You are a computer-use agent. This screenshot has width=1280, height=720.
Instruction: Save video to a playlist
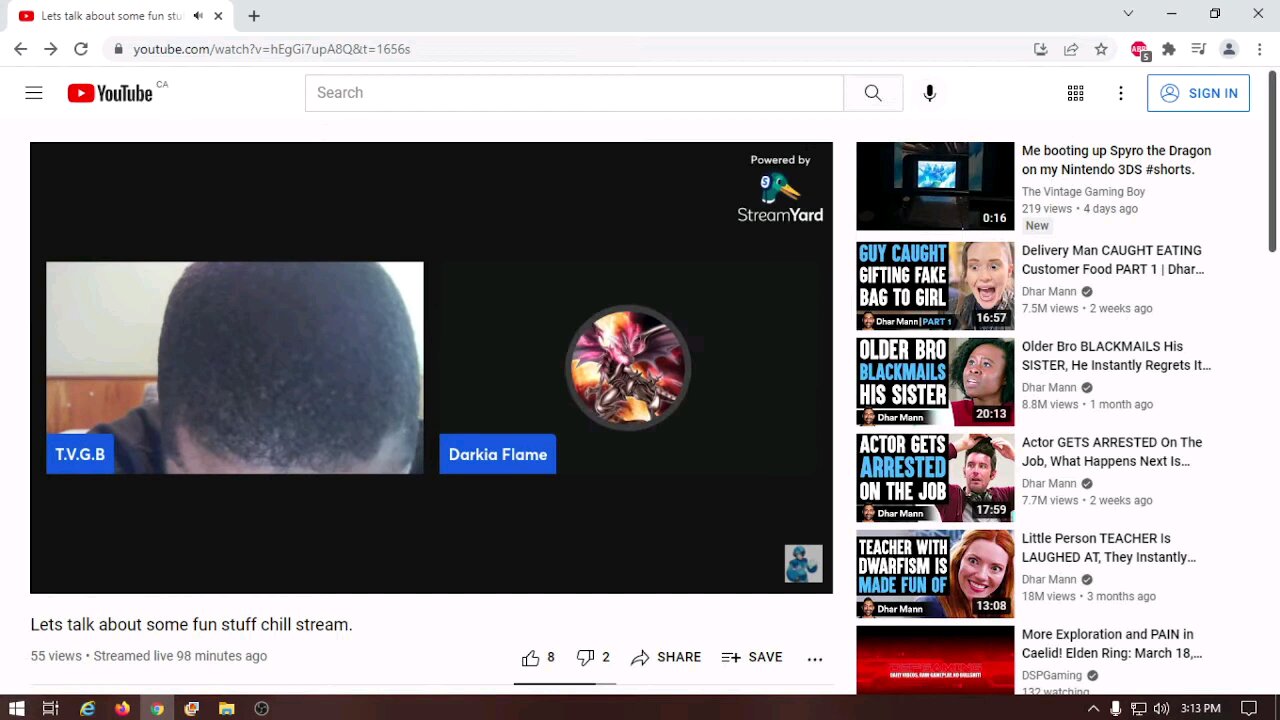click(752, 657)
